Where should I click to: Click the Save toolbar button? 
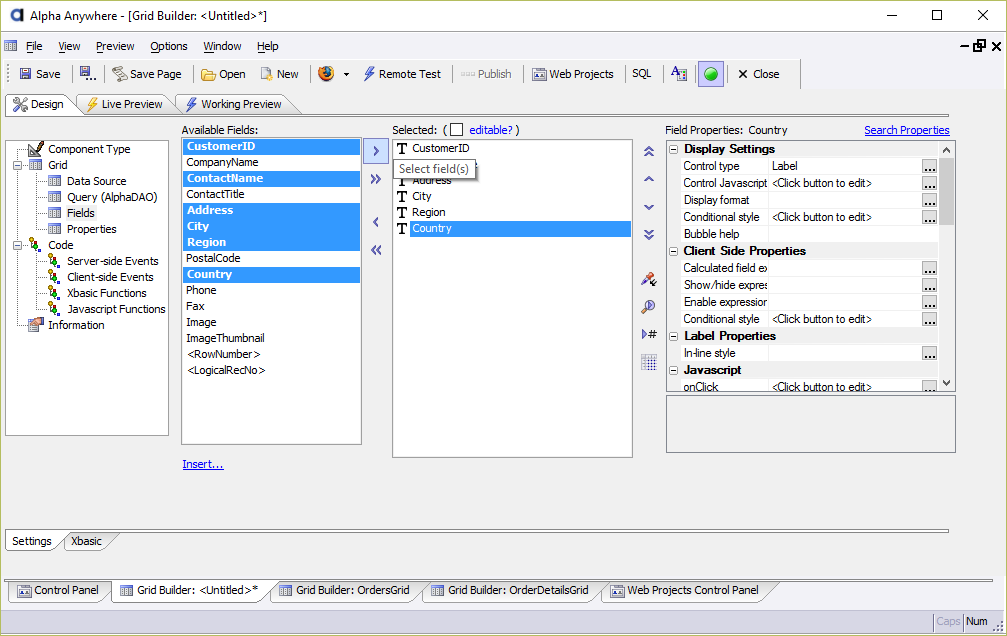[x=40, y=74]
